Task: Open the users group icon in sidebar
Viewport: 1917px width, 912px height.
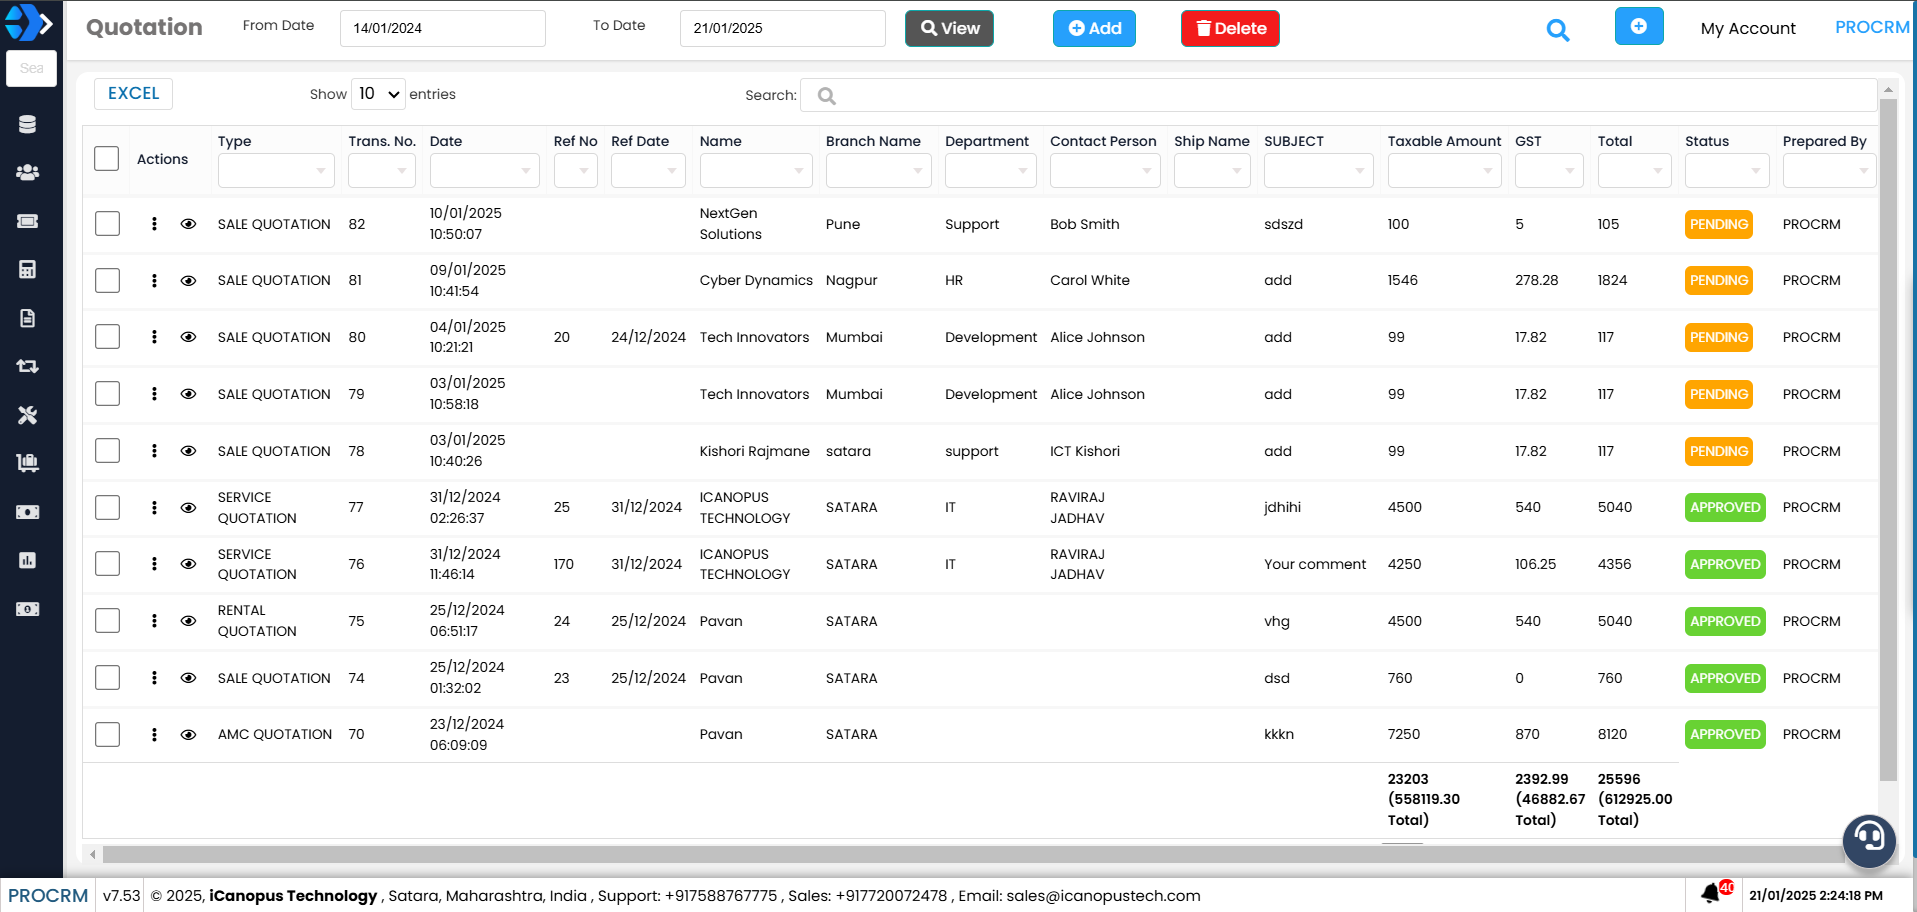Action: [x=27, y=172]
